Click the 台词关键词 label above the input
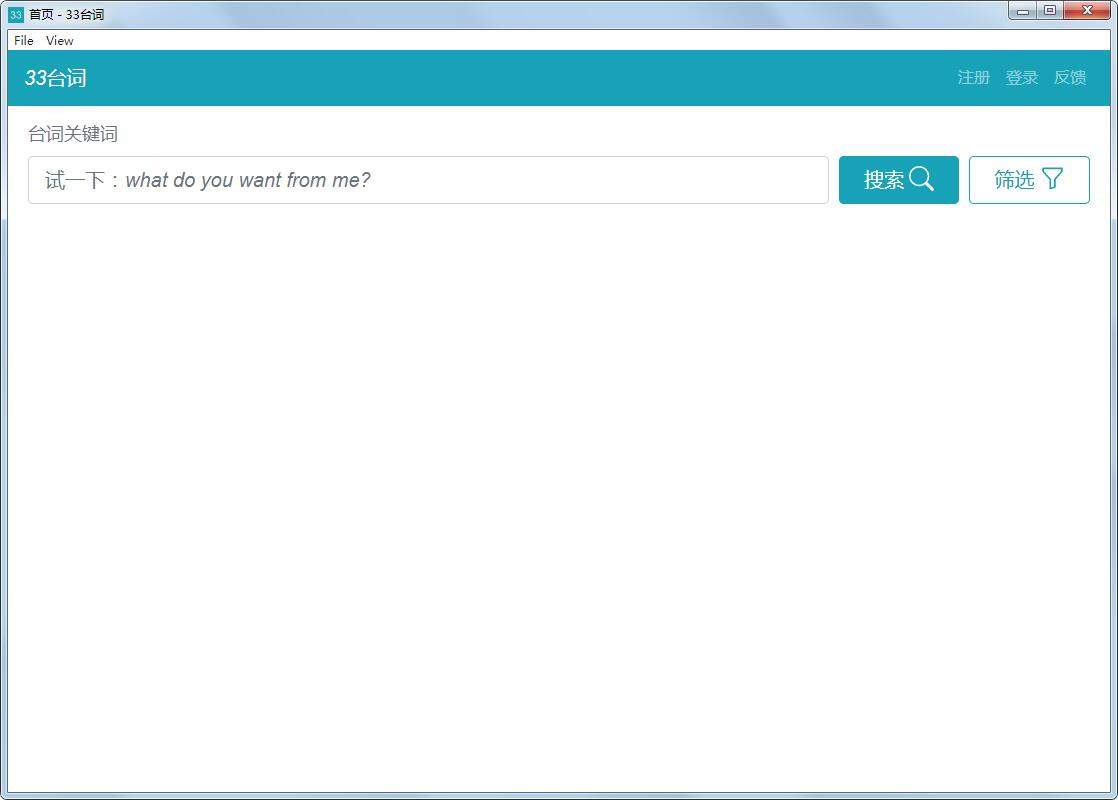Image resolution: width=1118 pixels, height=800 pixels. (73, 134)
